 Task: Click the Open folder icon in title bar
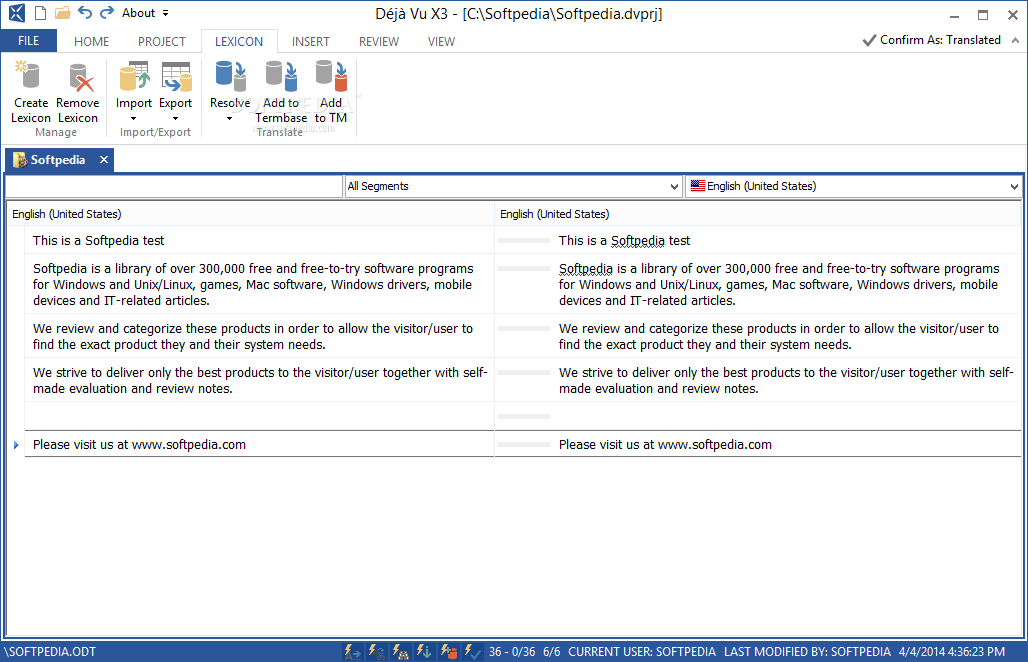coord(62,12)
